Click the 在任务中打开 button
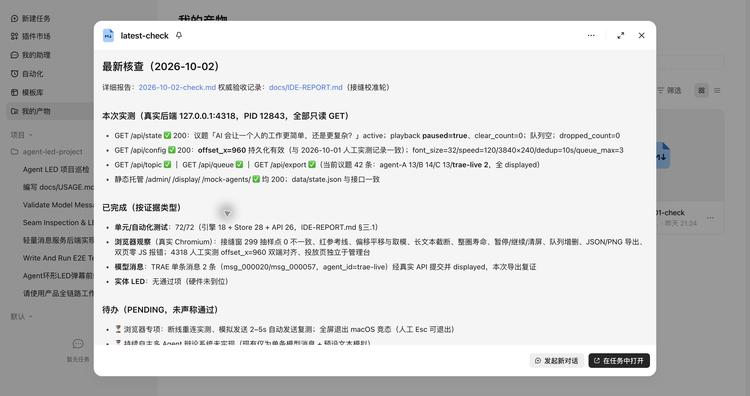The image size is (750, 396). point(619,361)
